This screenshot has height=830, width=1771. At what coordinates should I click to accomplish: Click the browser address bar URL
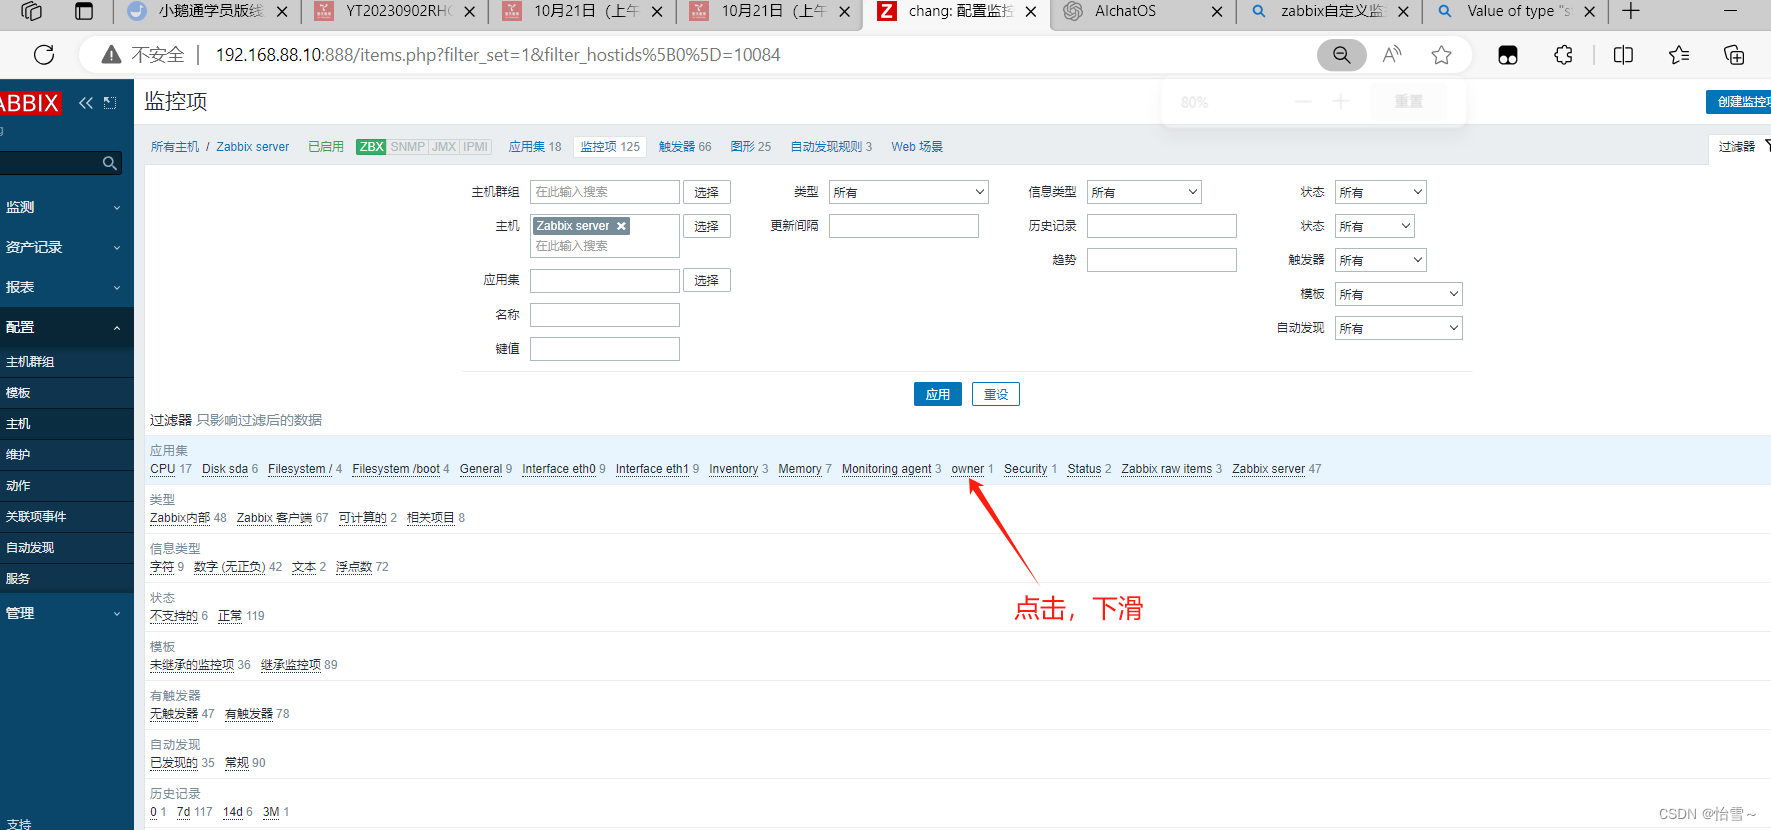pos(498,55)
